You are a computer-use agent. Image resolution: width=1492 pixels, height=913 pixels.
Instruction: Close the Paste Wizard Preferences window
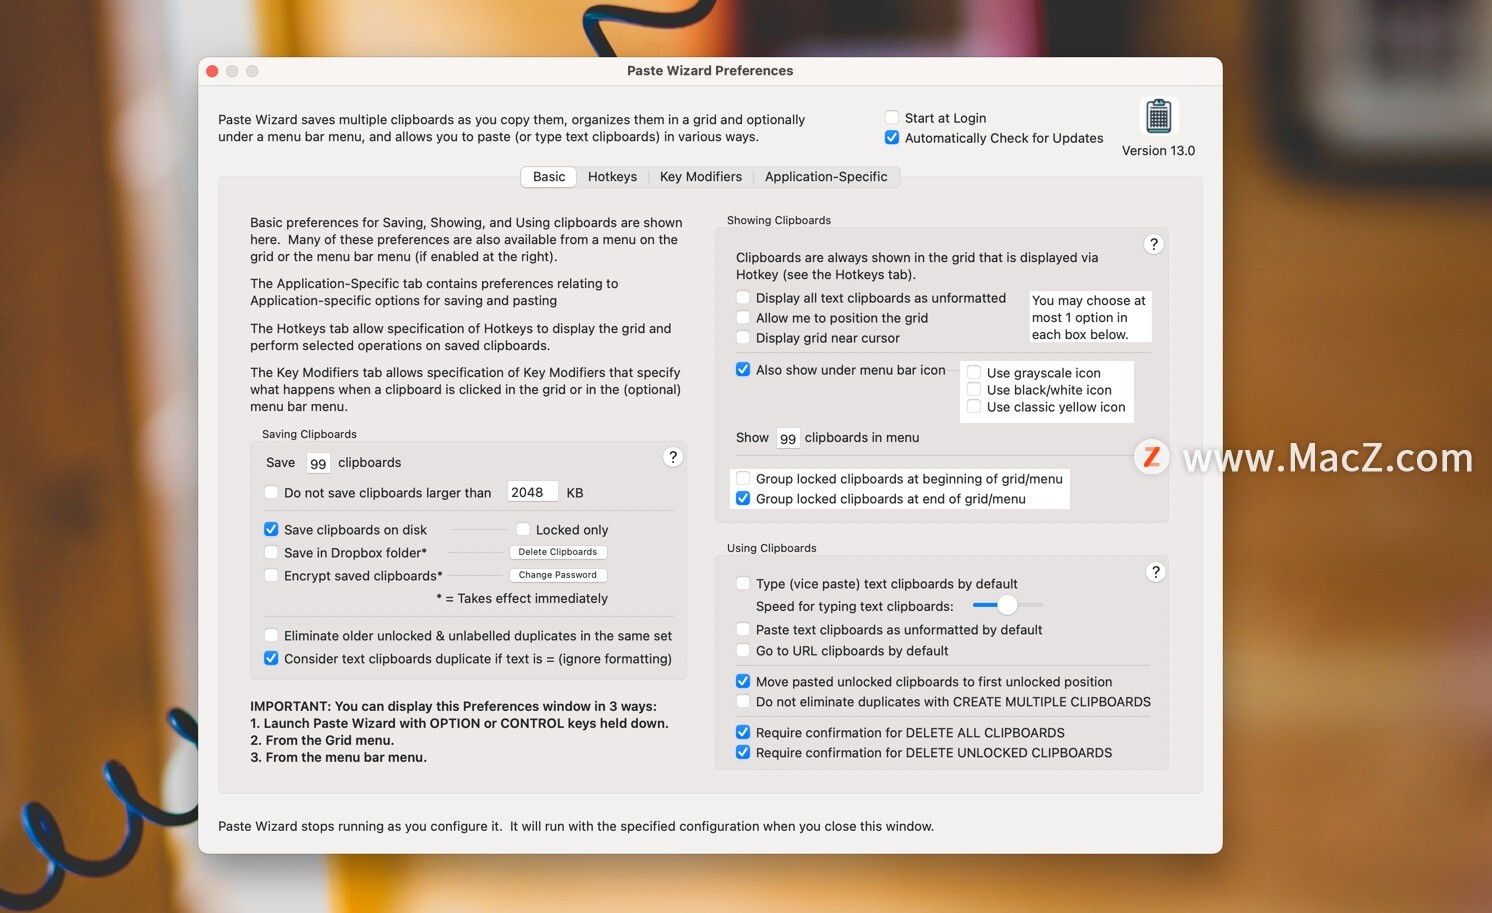212,71
